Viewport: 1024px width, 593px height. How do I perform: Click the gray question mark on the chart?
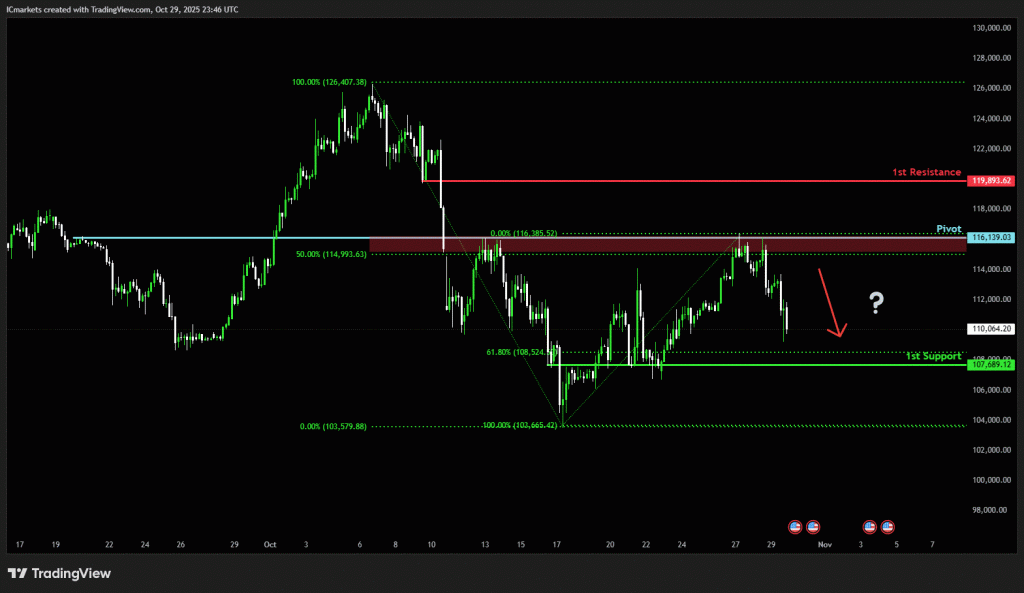pyautogui.click(x=876, y=301)
